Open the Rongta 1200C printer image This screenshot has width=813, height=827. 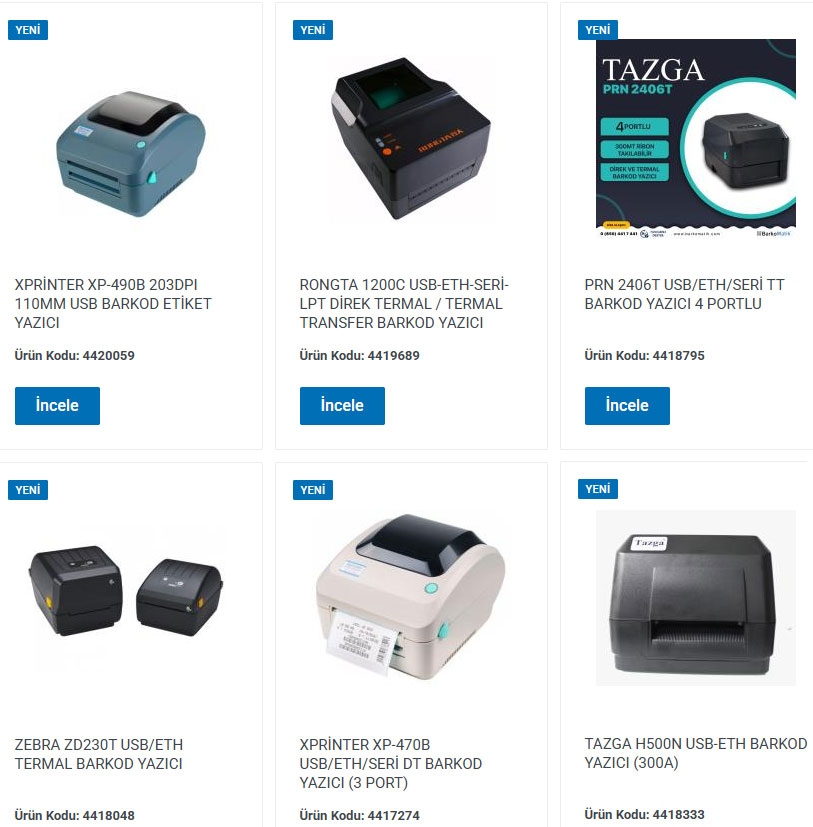tap(411, 138)
